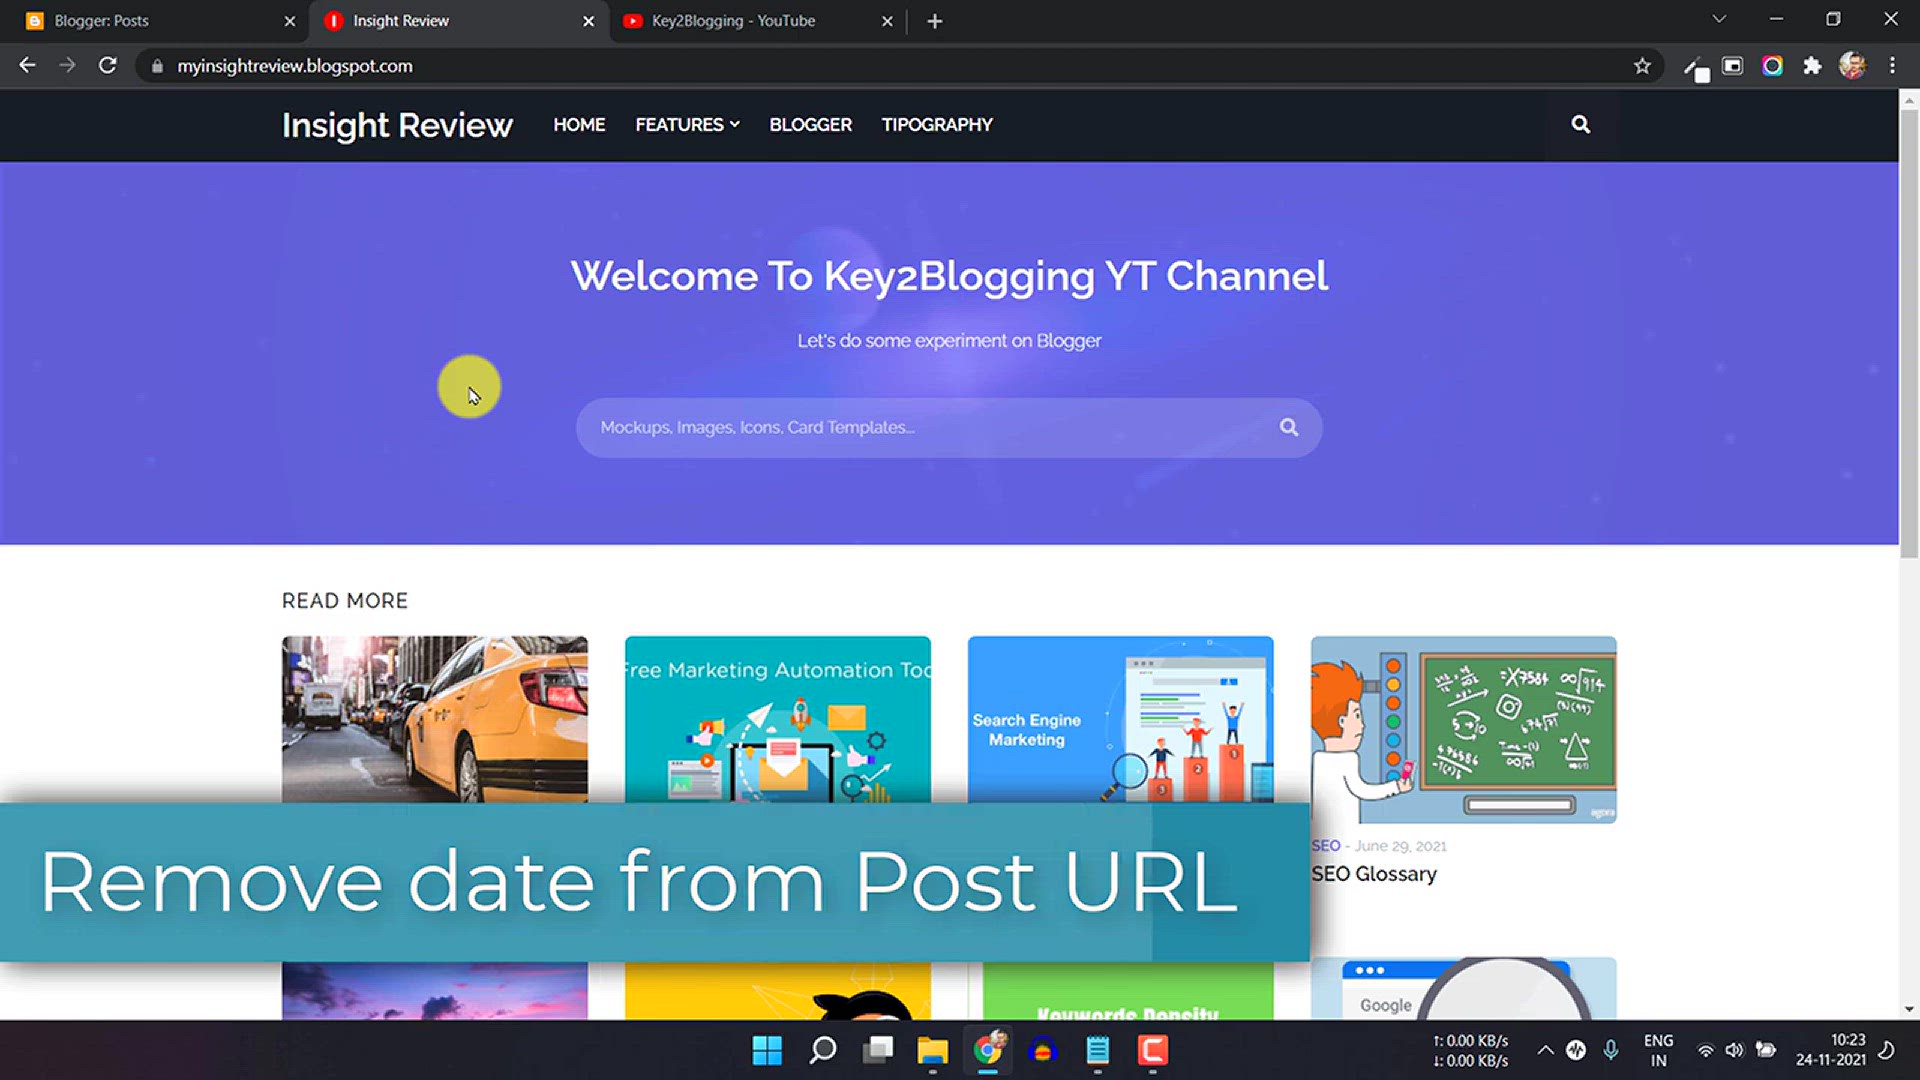Open the BLOGGER menu item

[x=810, y=125]
